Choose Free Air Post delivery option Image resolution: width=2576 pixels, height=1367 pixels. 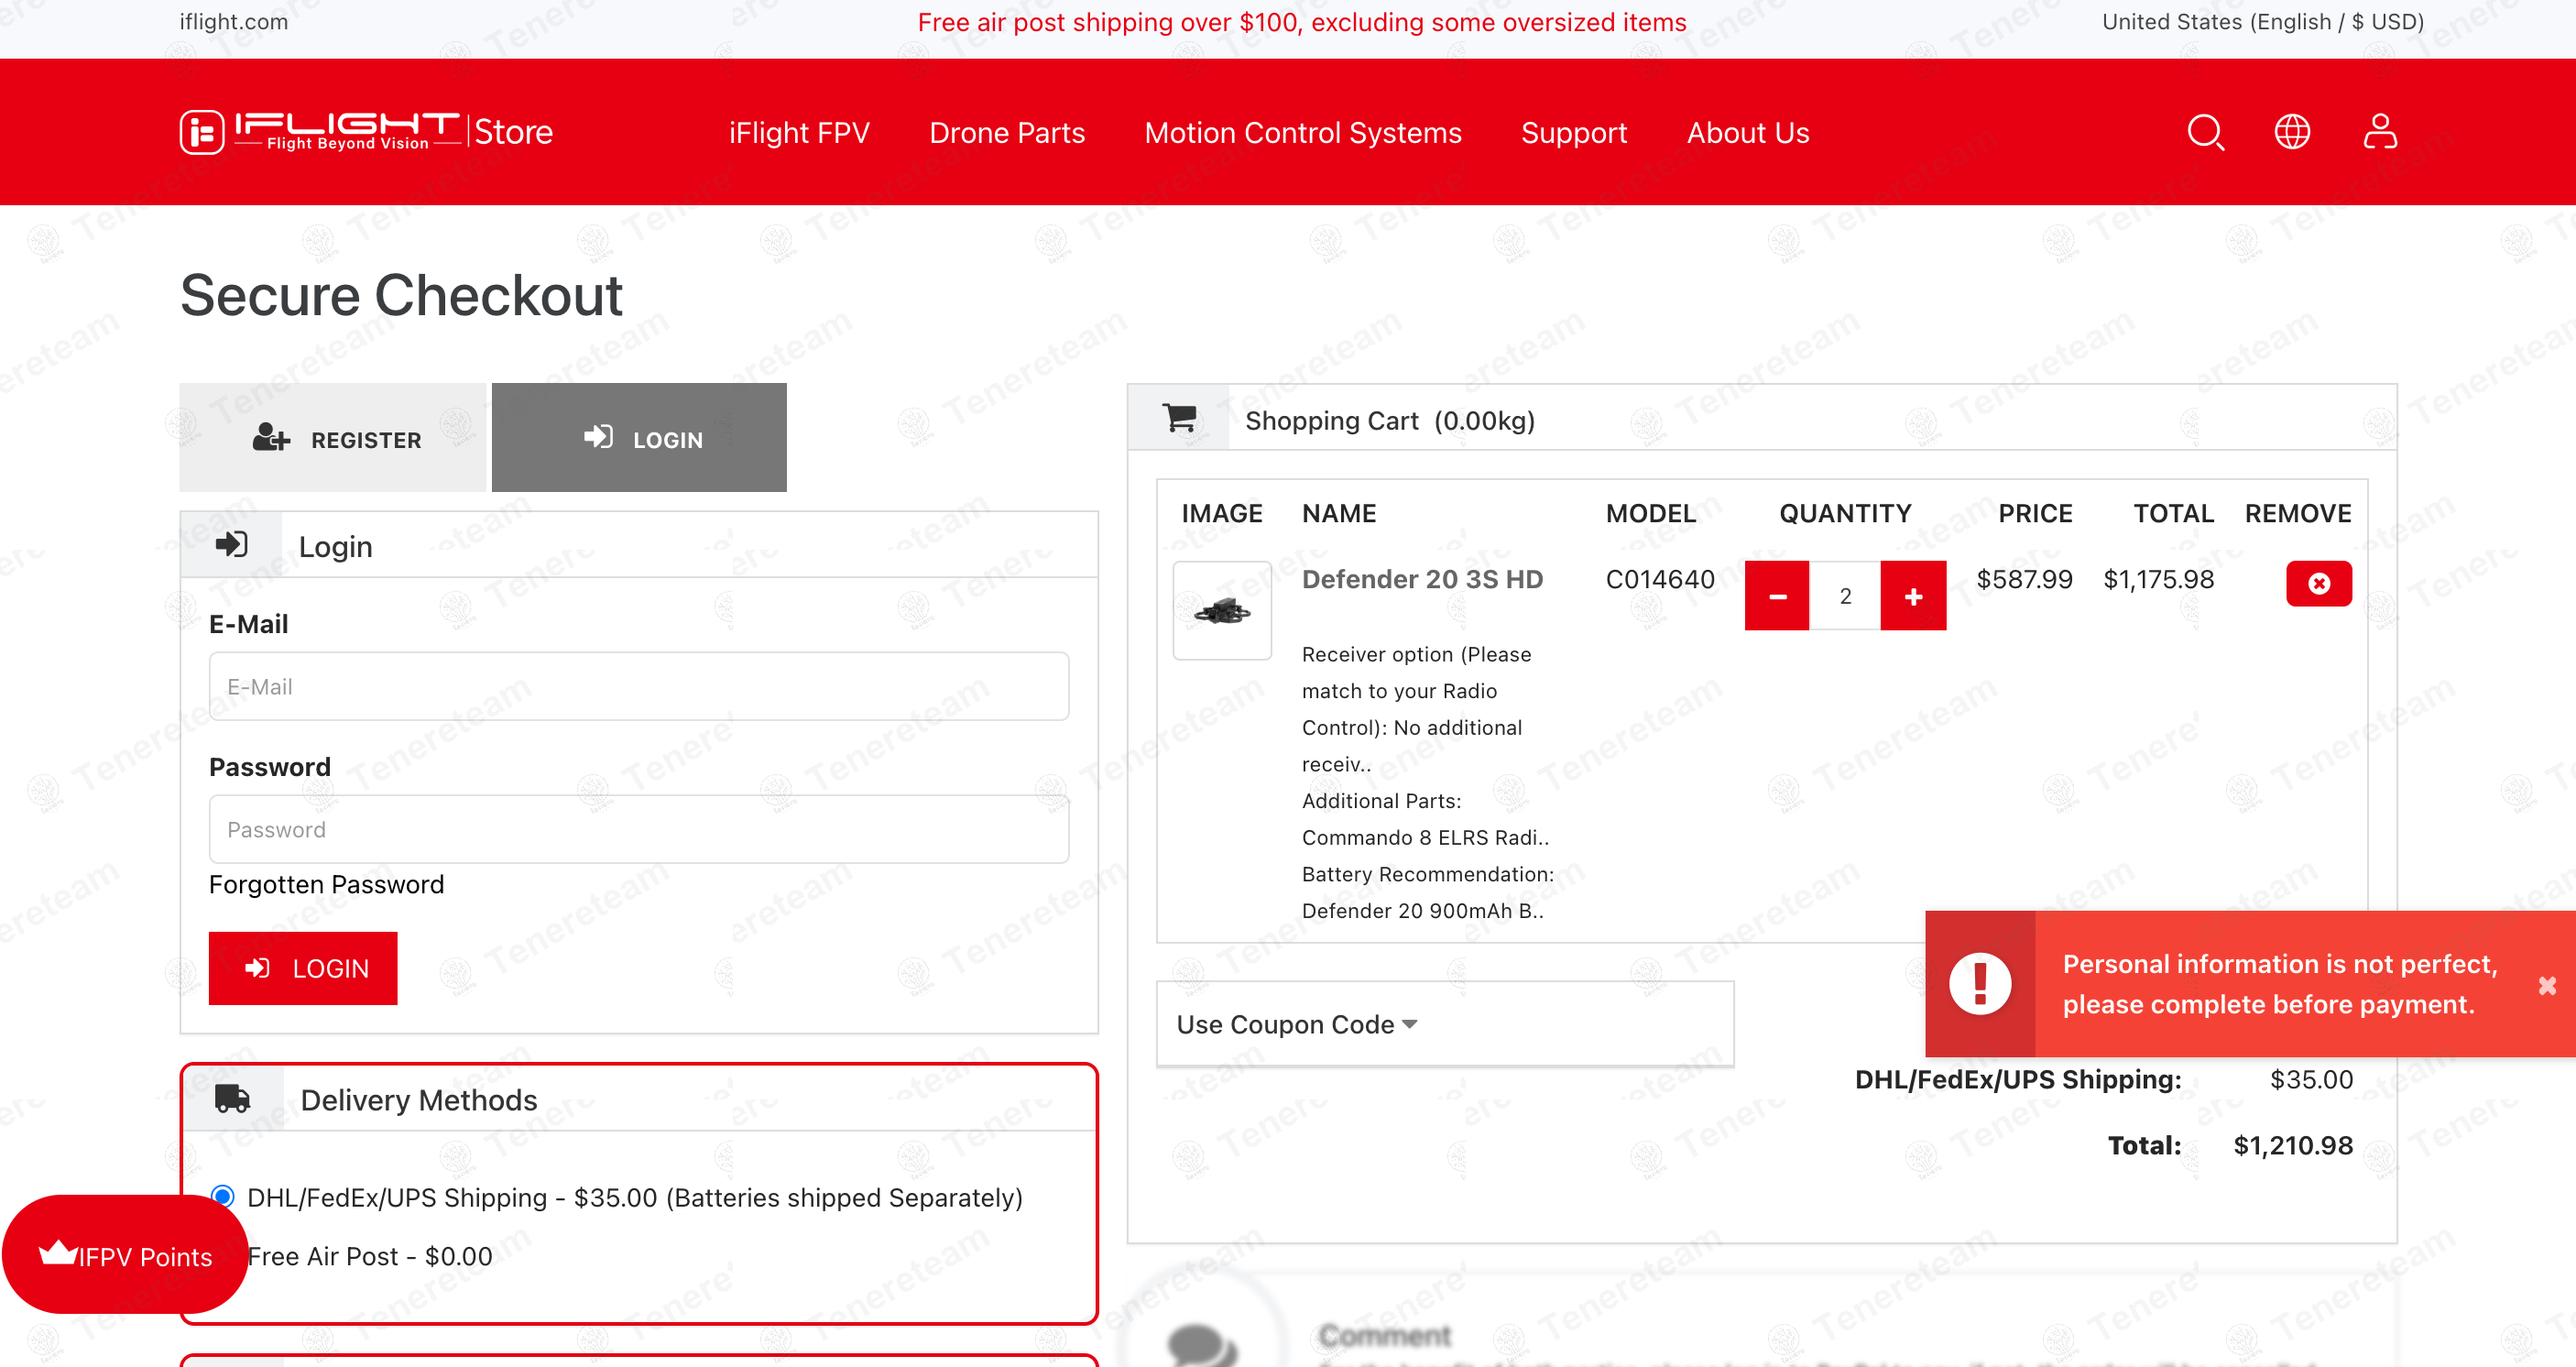coord(369,1256)
